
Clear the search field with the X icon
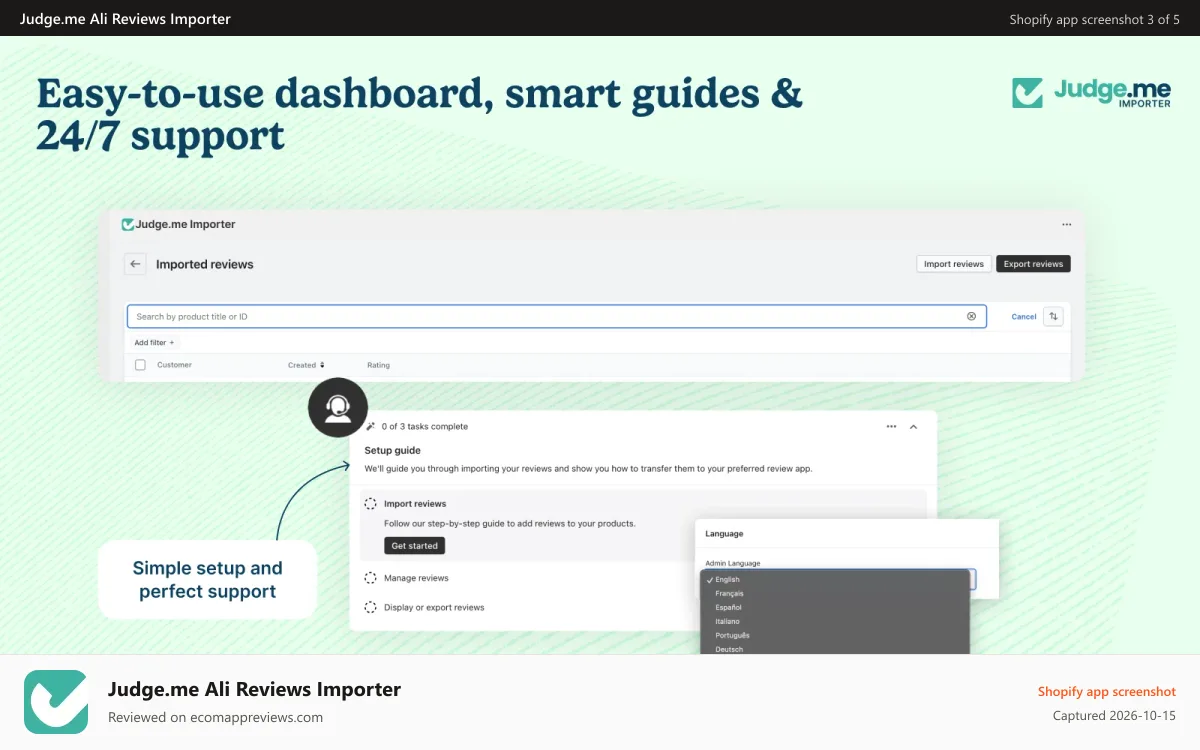[x=971, y=316]
